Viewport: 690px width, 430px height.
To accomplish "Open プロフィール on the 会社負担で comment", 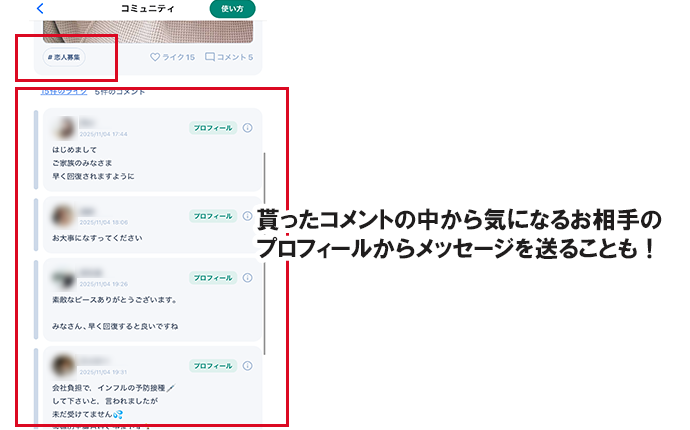I will pyautogui.click(x=212, y=366).
